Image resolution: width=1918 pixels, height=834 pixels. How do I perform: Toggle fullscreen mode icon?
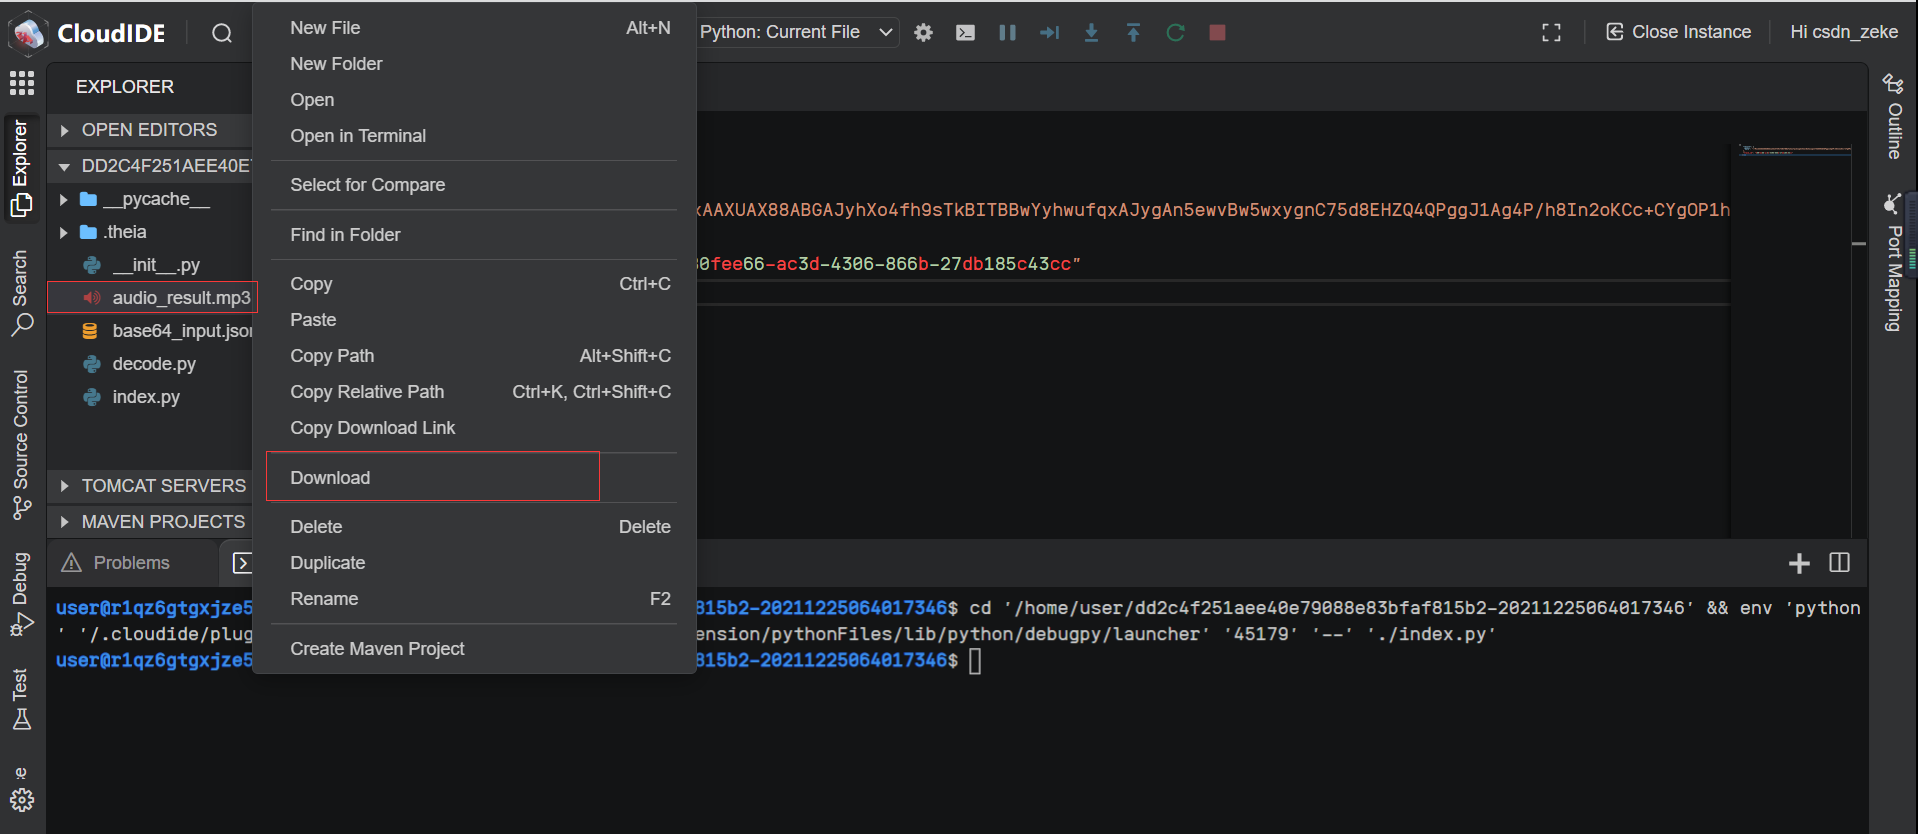coord(1551,33)
